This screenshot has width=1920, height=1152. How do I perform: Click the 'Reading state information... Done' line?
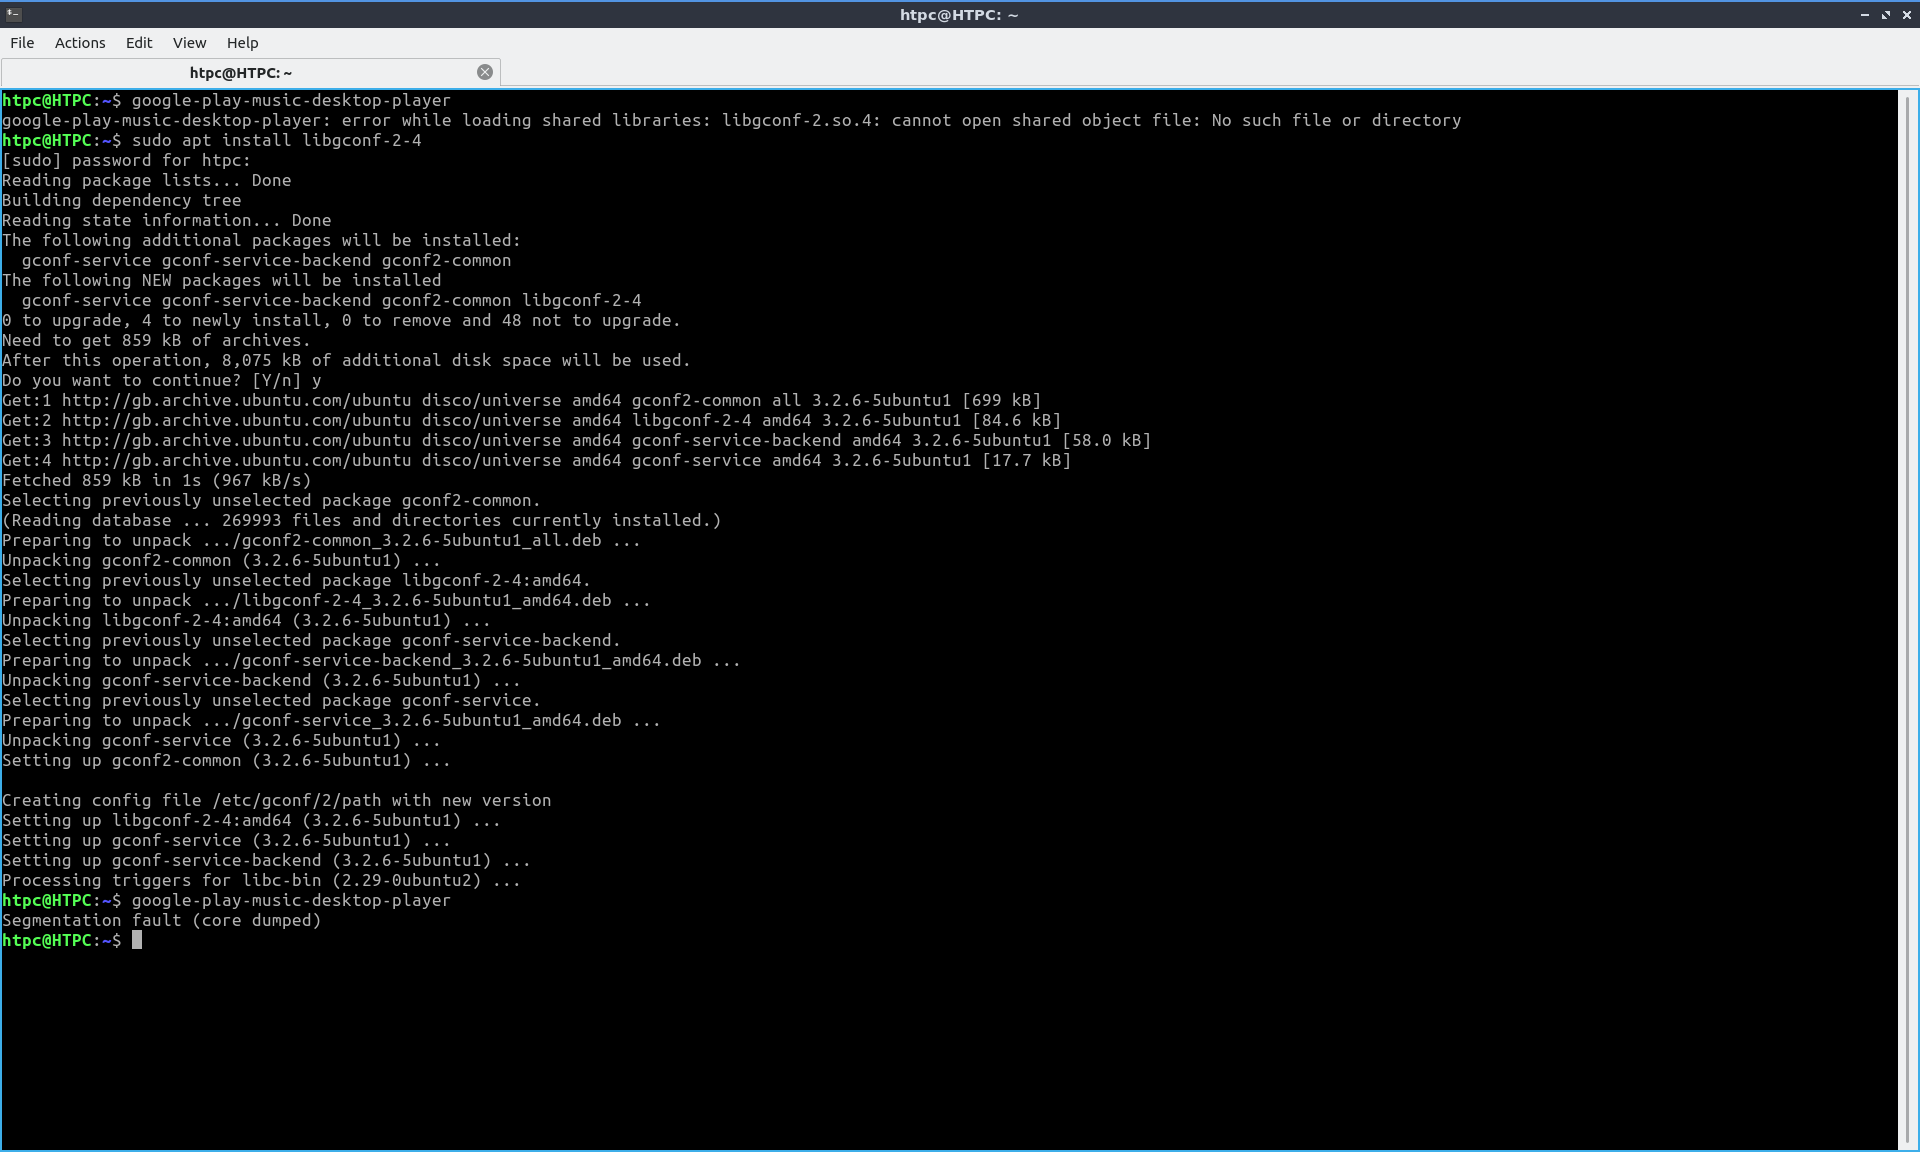167,220
